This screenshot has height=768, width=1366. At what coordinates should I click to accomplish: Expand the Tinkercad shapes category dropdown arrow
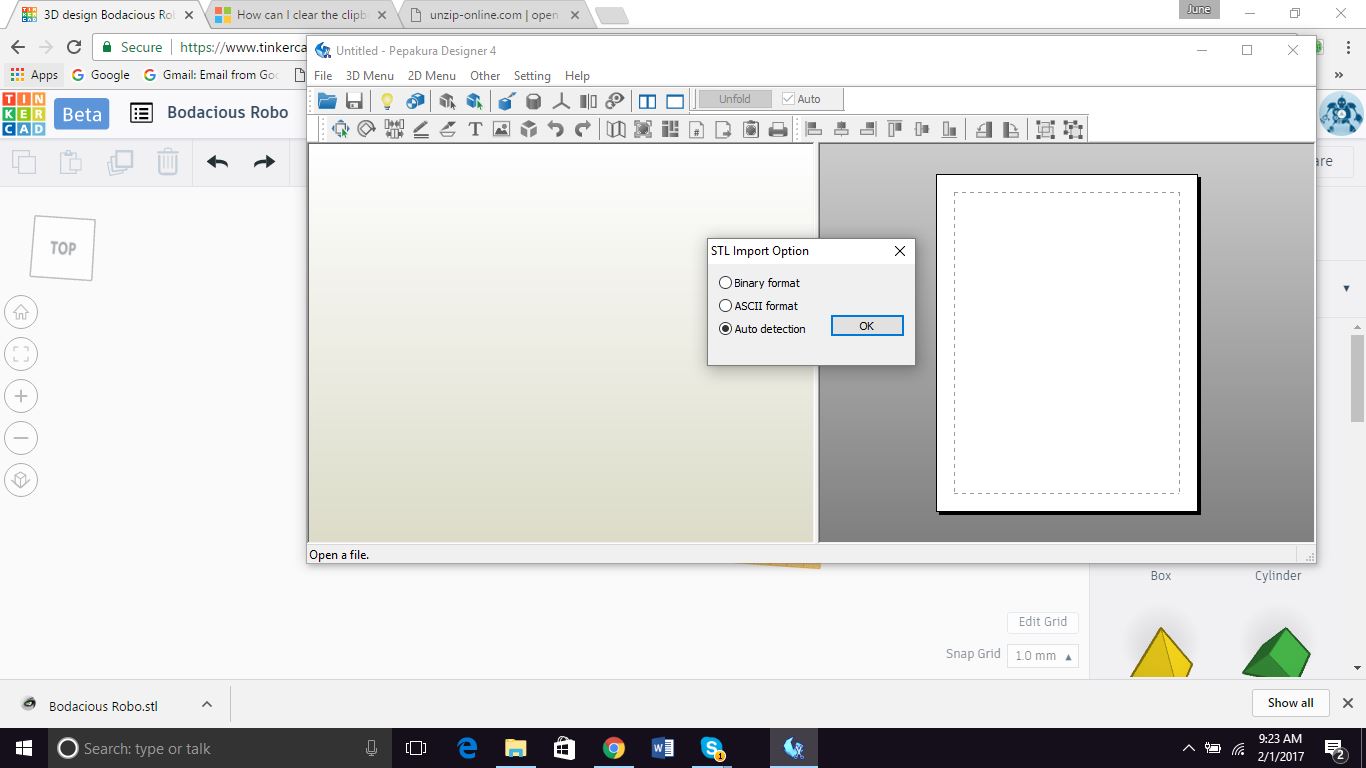tap(1347, 288)
